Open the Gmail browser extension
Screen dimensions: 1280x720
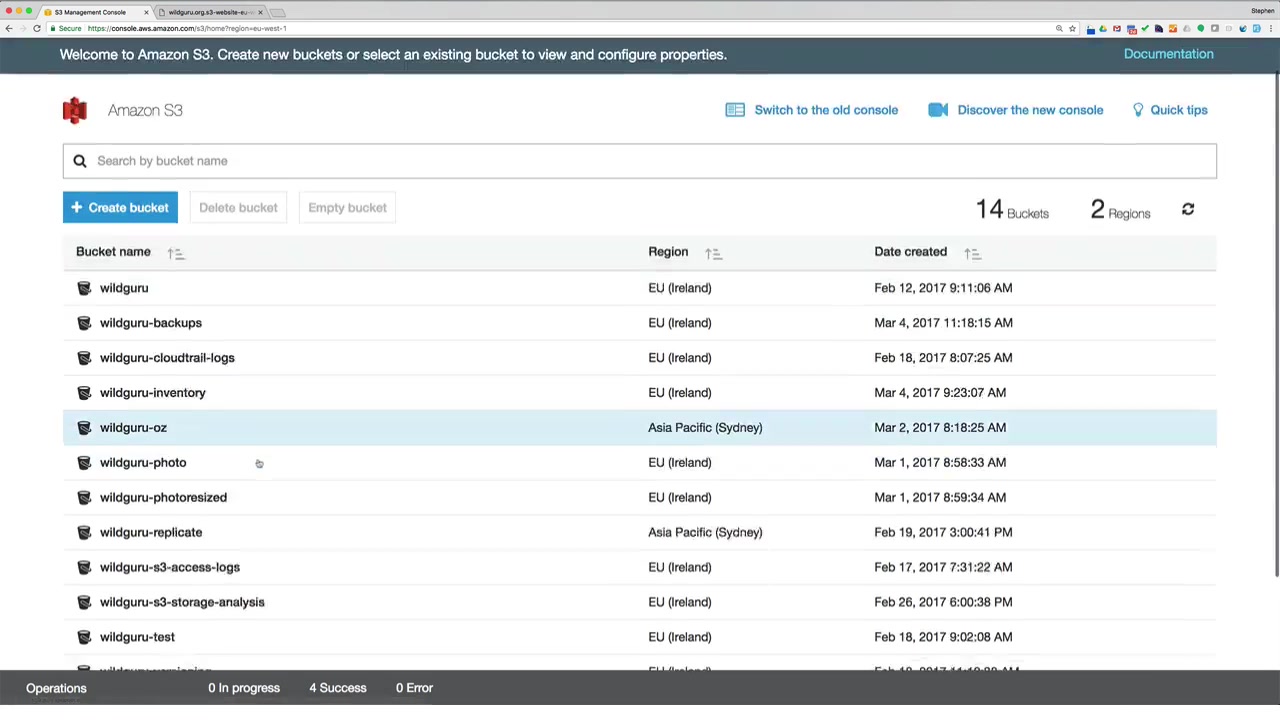(1117, 28)
